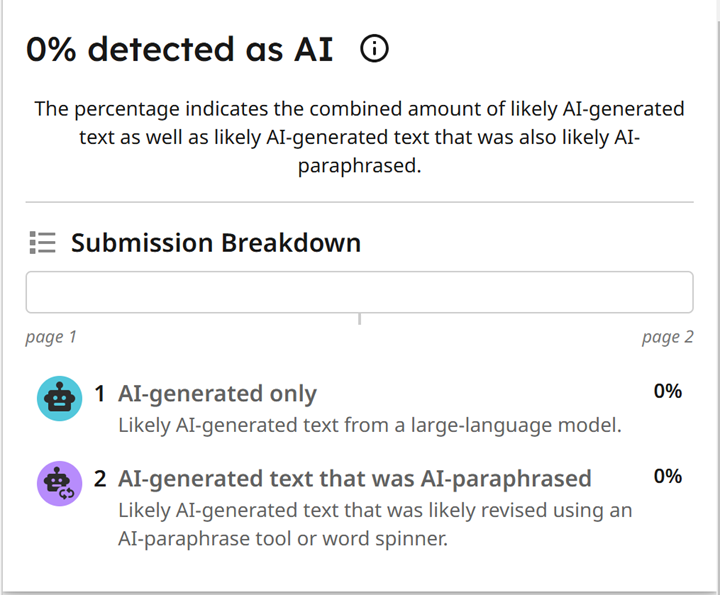Click the right half of the breakdown bar
Viewport: 720px width, 595px height.
(527, 292)
